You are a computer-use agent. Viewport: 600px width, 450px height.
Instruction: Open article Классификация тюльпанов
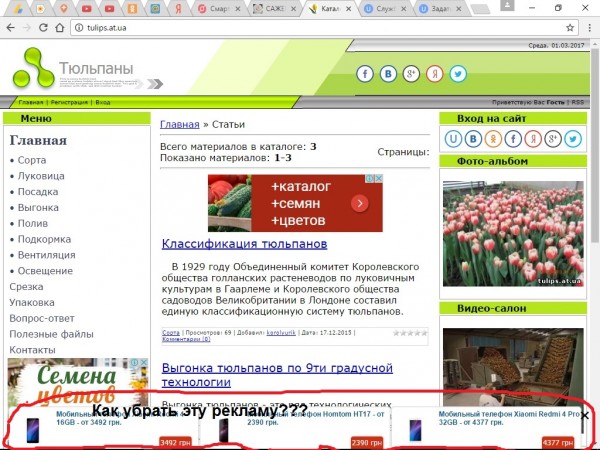pos(244,244)
